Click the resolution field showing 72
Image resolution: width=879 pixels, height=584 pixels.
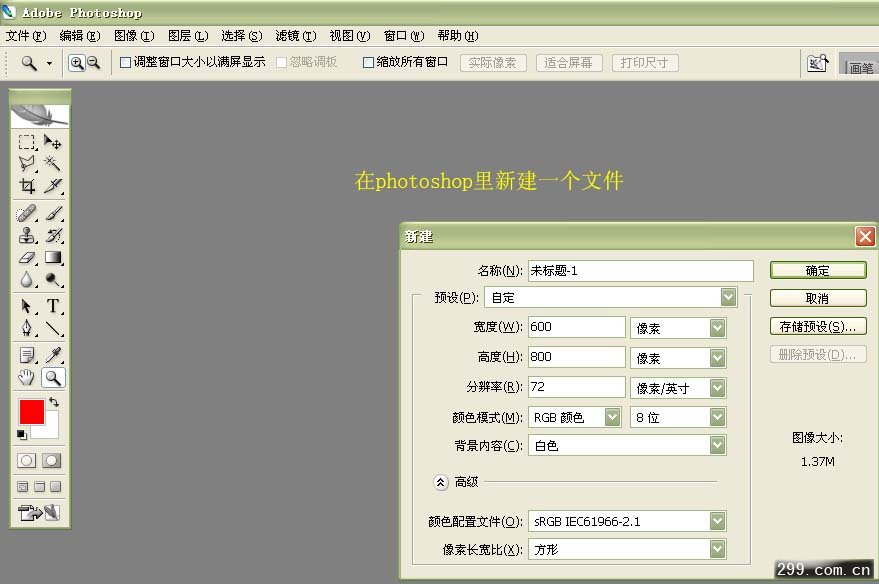click(576, 387)
